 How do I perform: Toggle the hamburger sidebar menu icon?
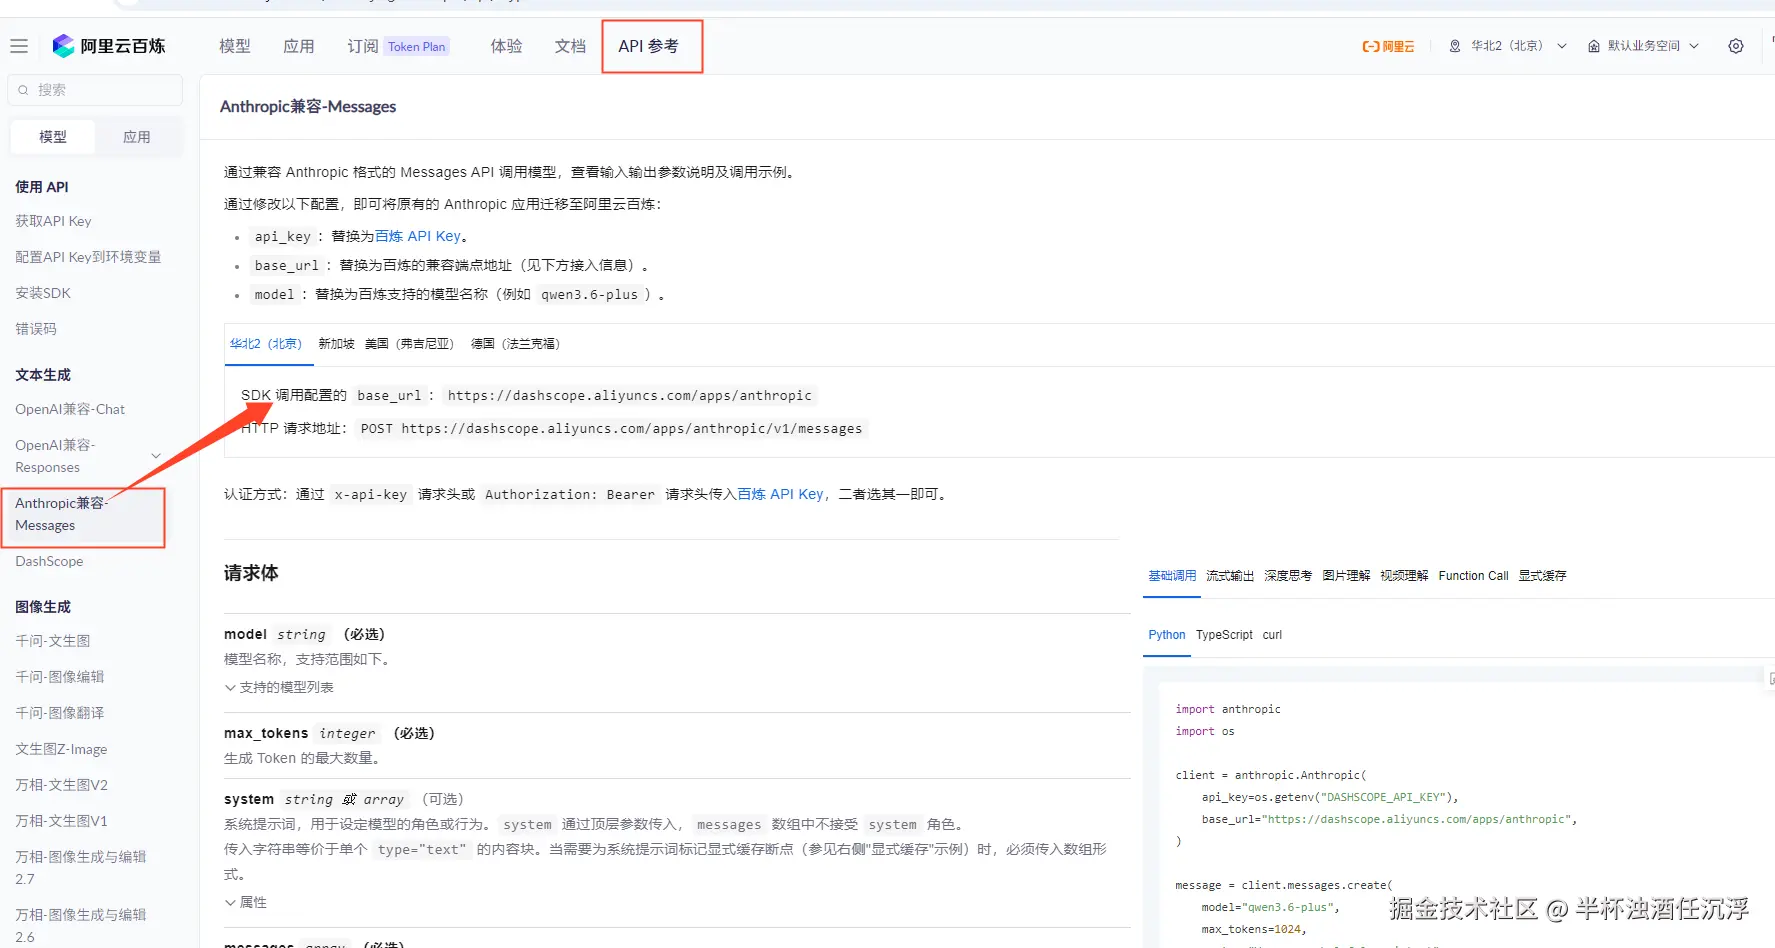[x=19, y=46]
